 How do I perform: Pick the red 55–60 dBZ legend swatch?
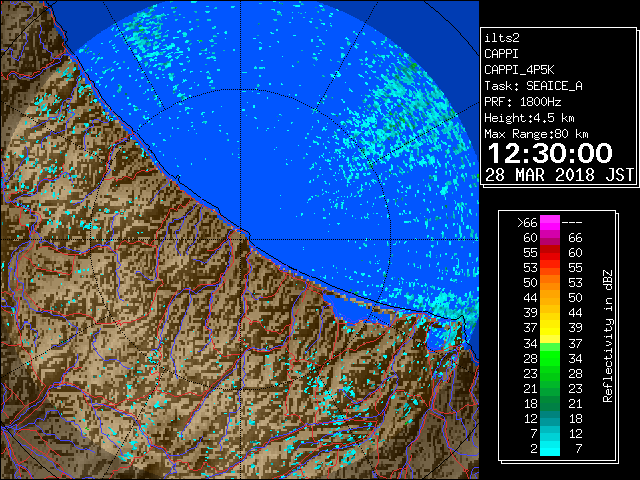pyautogui.click(x=550, y=253)
